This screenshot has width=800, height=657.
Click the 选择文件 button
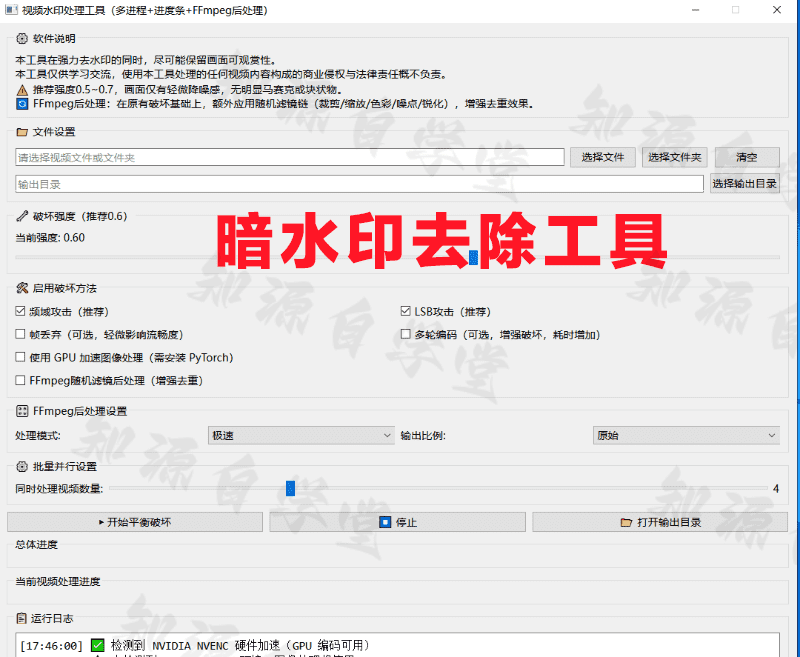click(x=603, y=157)
